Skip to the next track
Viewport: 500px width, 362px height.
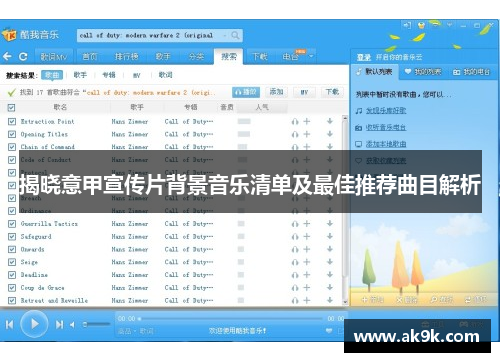tap(59, 324)
